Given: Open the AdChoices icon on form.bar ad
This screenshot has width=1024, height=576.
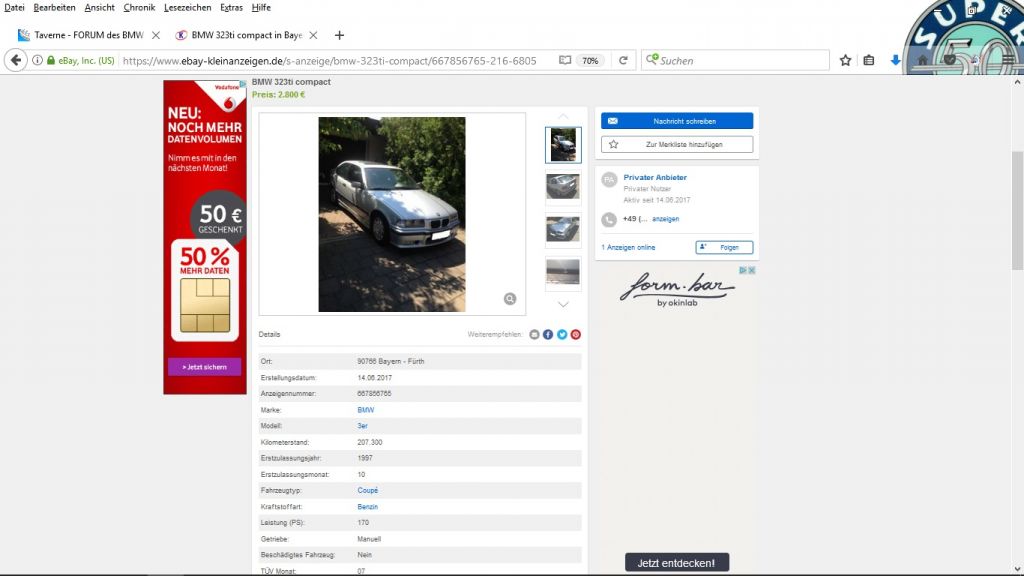Looking at the screenshot, I should [743, 270].
